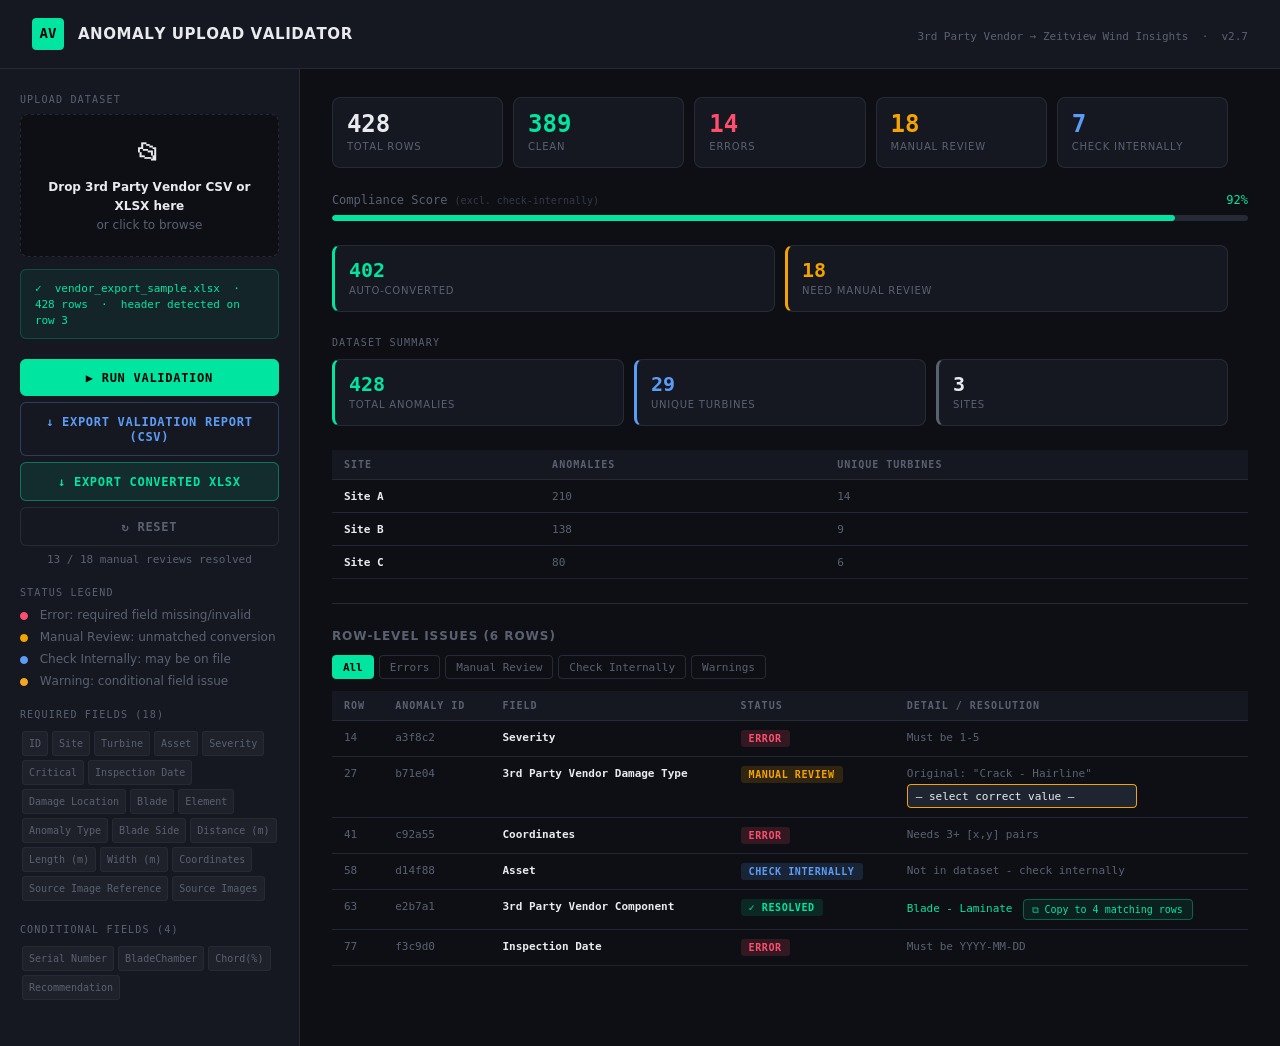Click the Compliance Score progress bar
1280x1046 pixels.
tap(790, 218)
